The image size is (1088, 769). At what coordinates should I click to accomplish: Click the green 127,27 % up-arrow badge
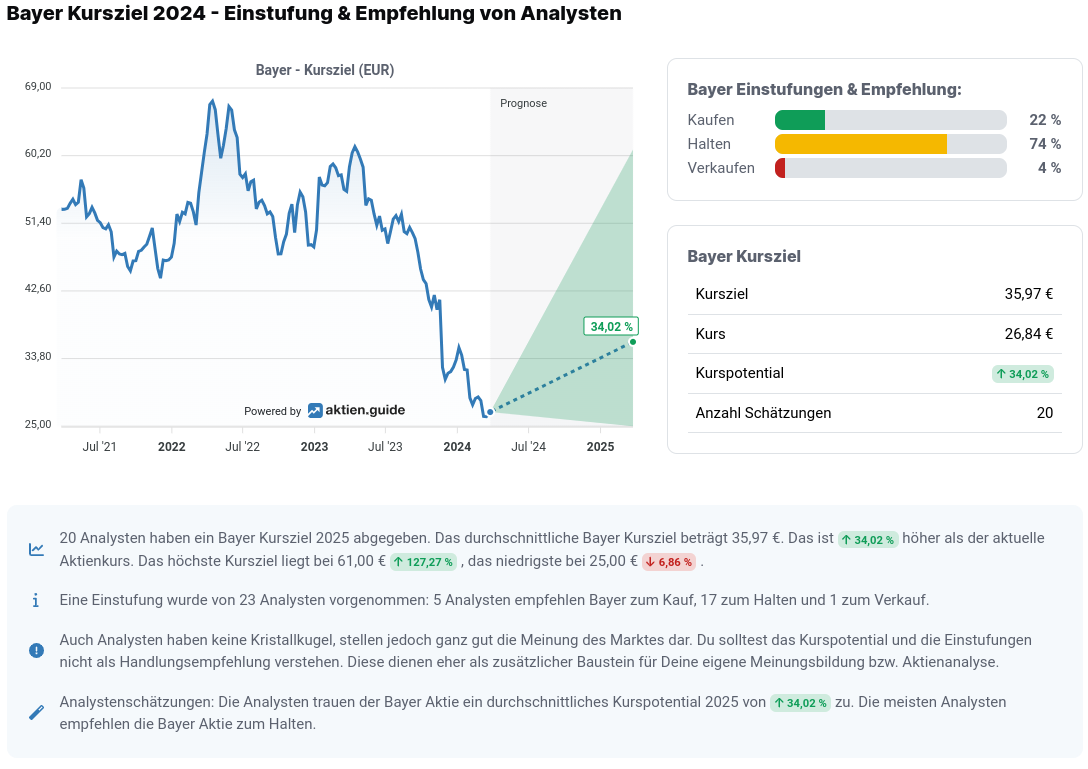pos(423,562)
